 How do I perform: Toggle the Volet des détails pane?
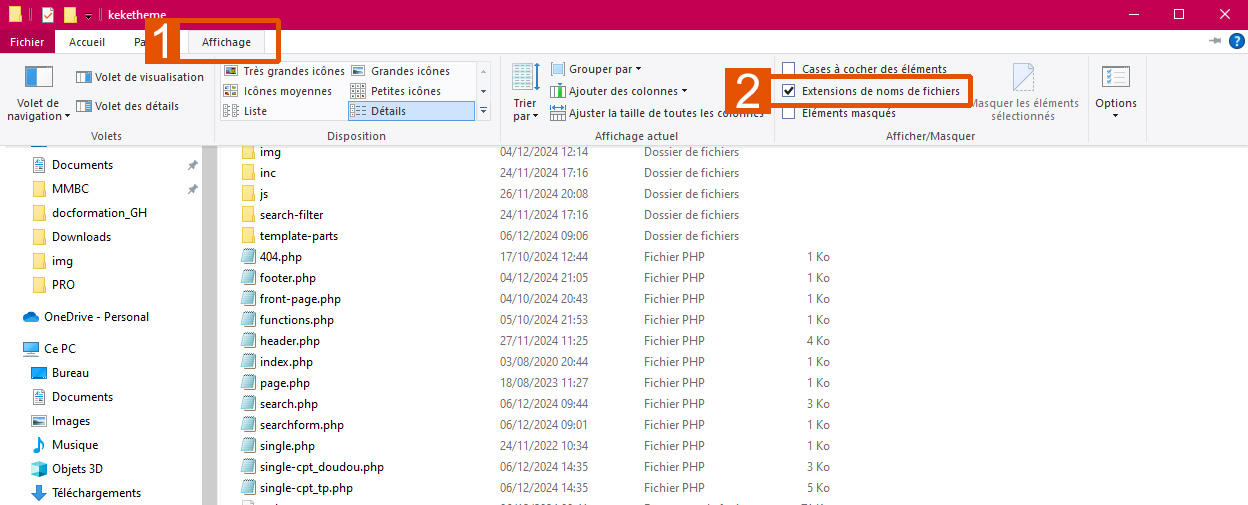click(x=128, y=106)
